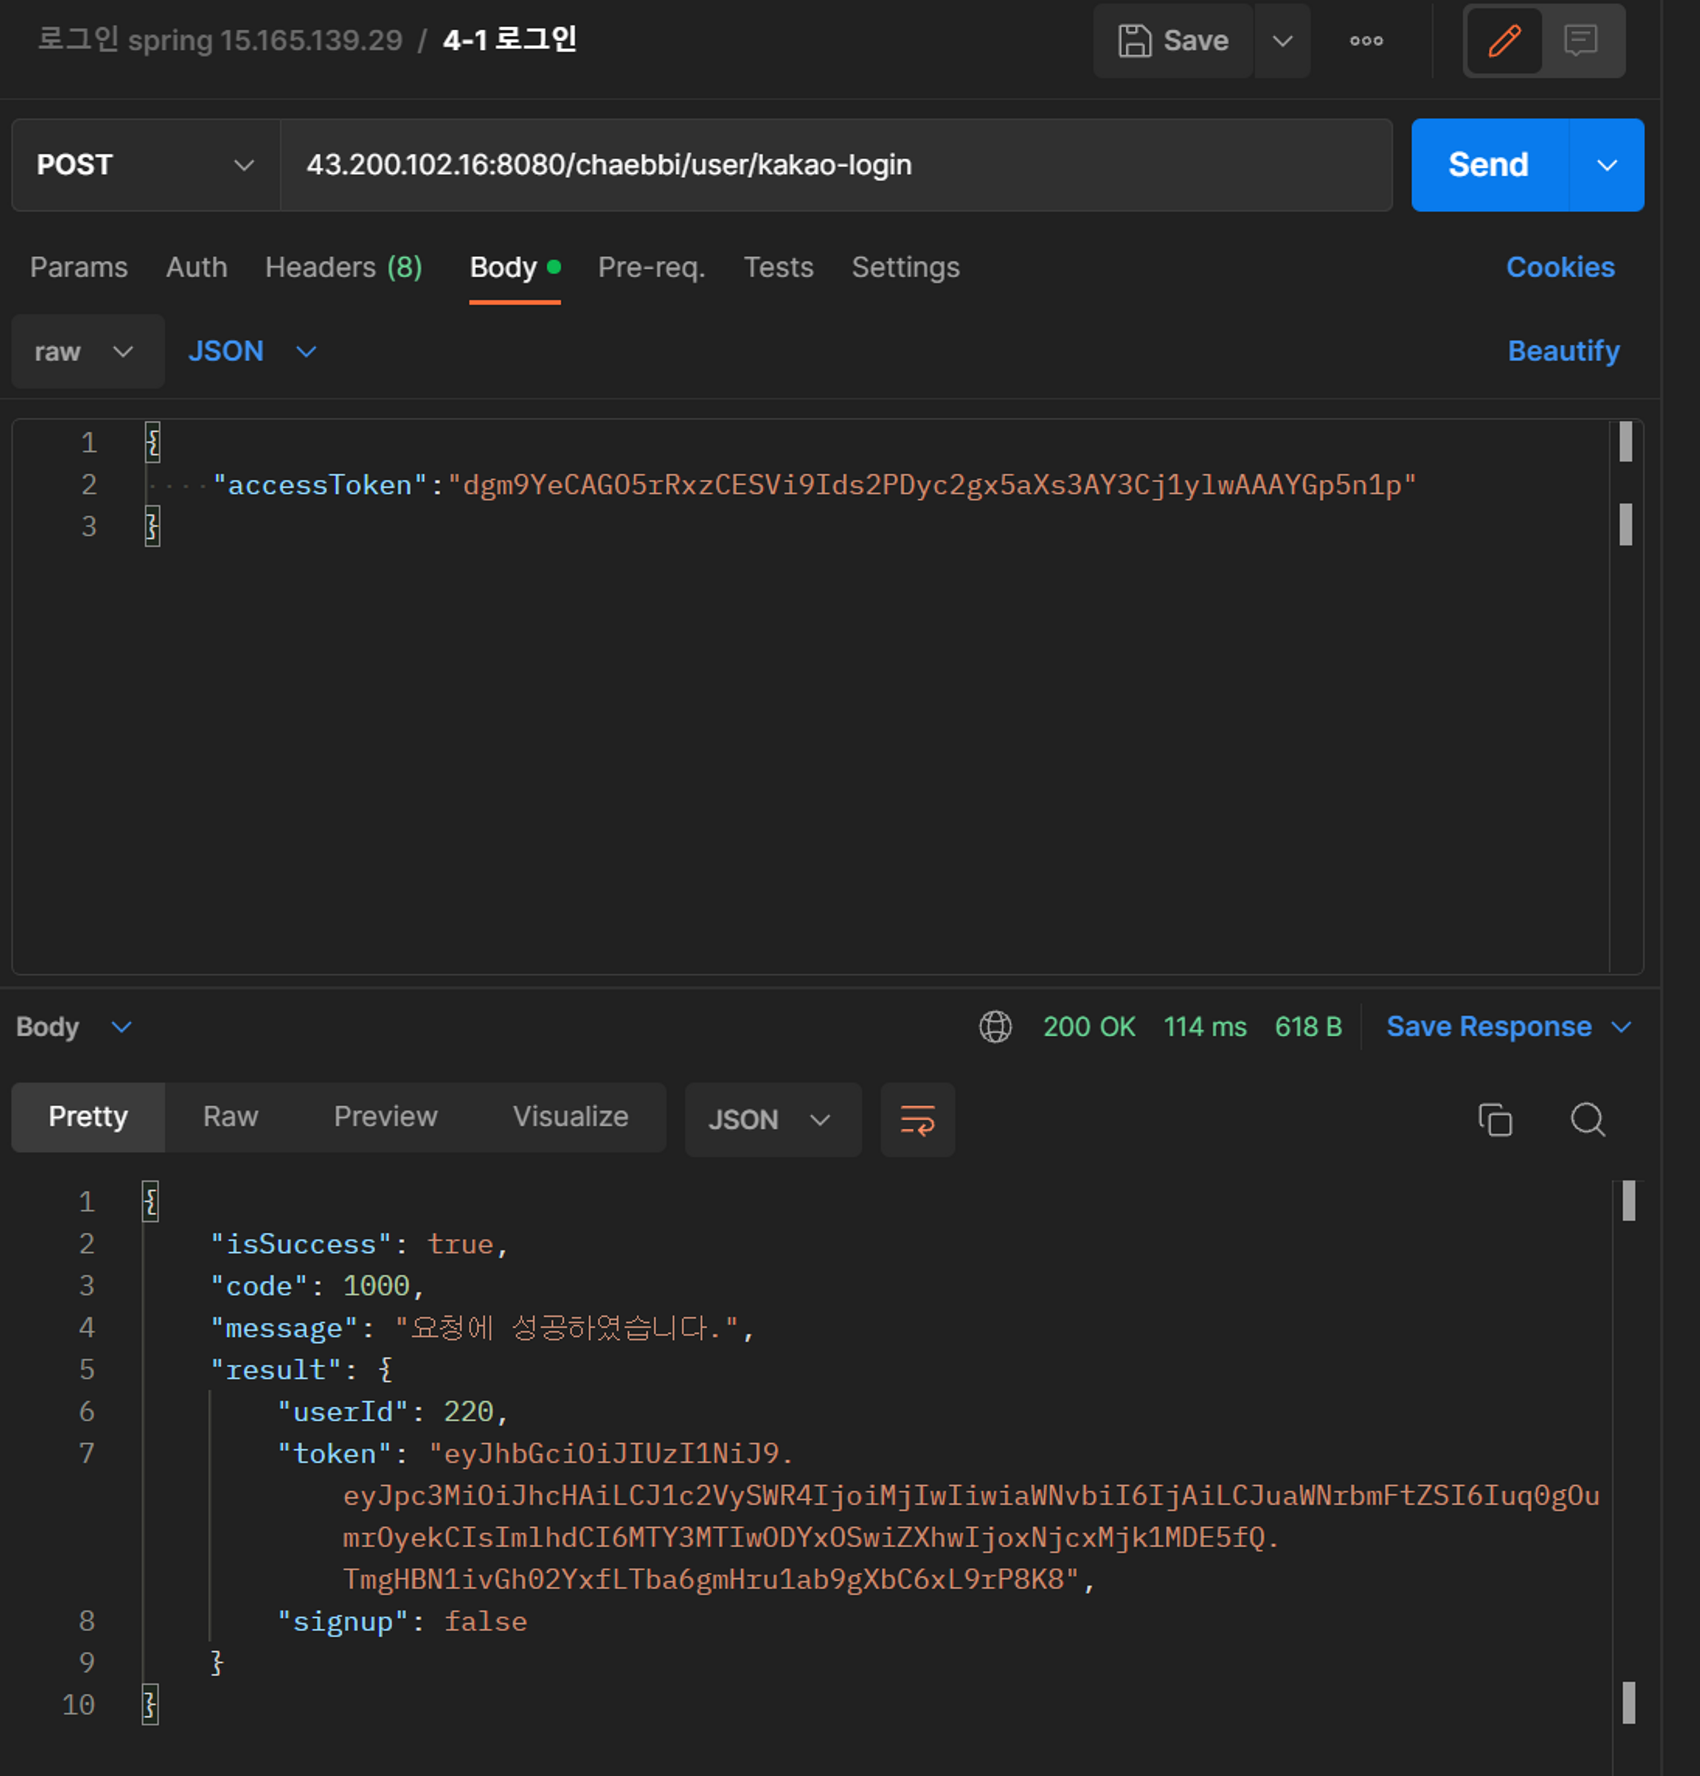Click the Save button
The height and width of the screenshot is (1776, 1700).
[1172, 41]
